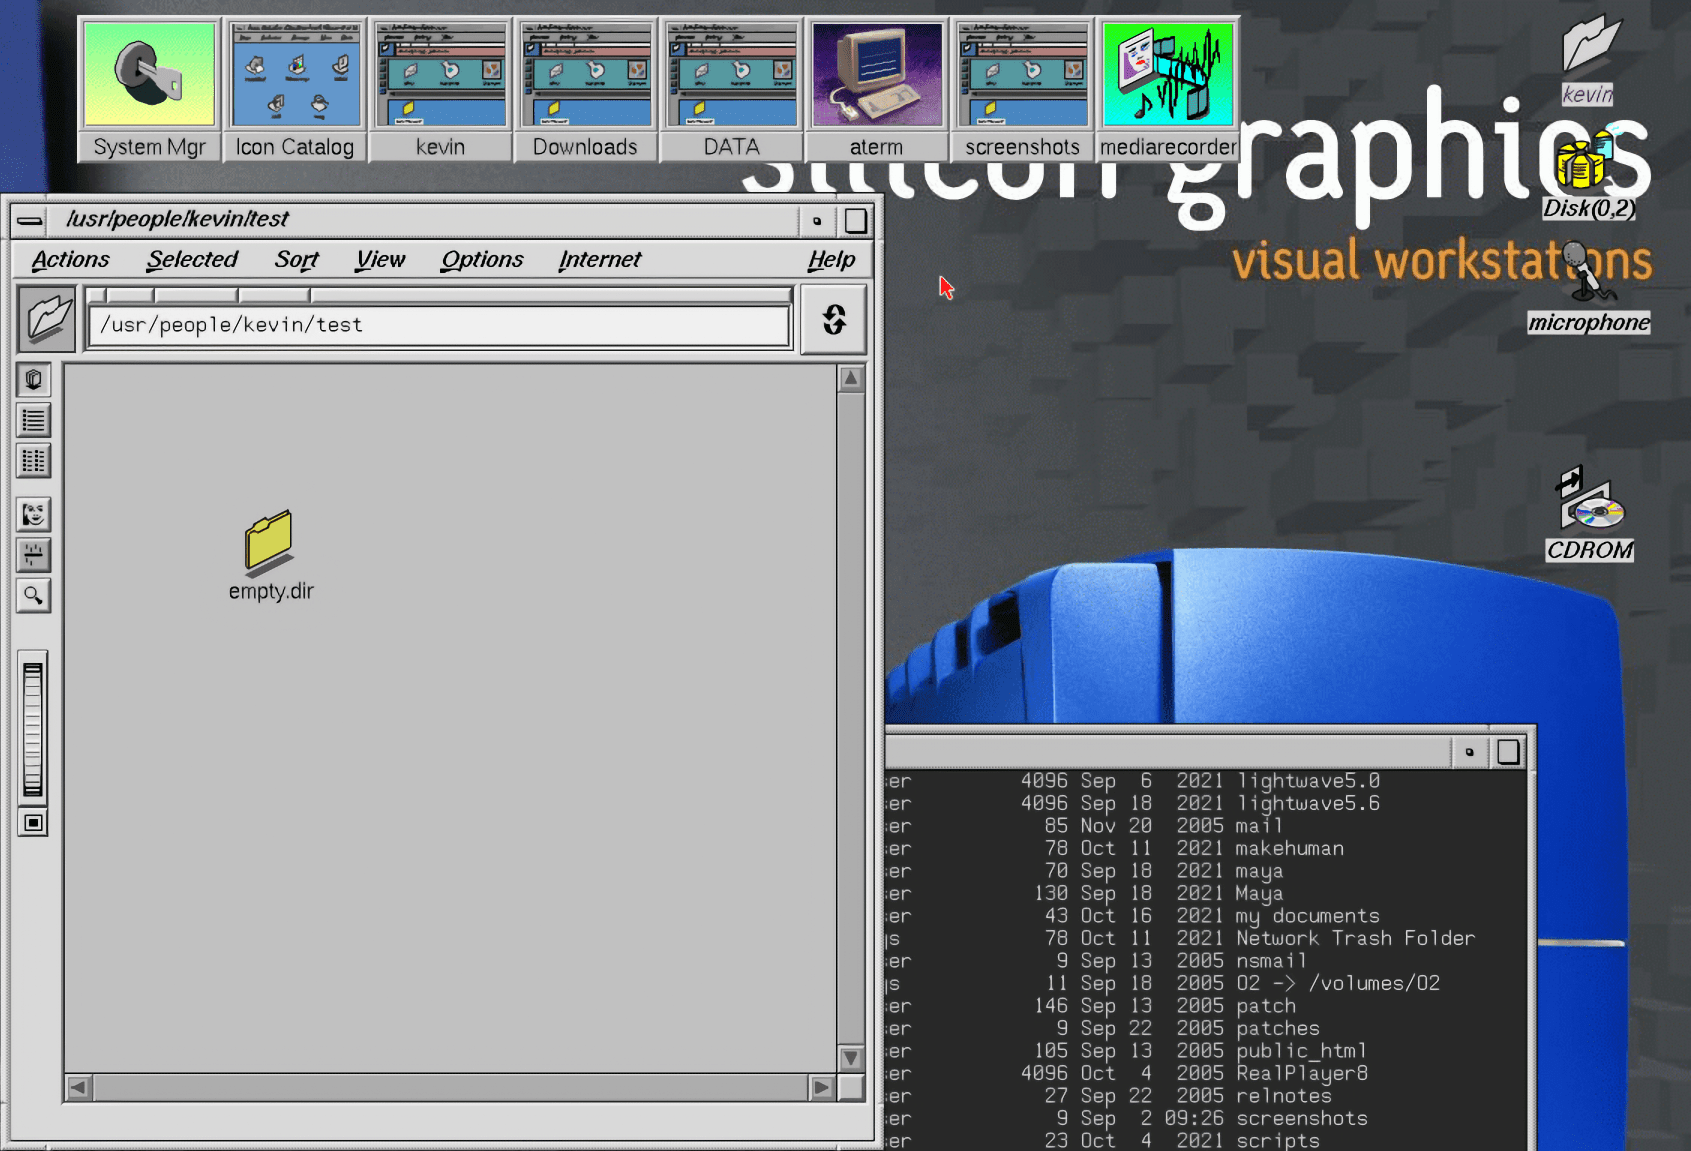The height and width of the screenshot is (1151, 1691).
Task: Open the Icon Catalog icon
Action: [x=295, y=89]
